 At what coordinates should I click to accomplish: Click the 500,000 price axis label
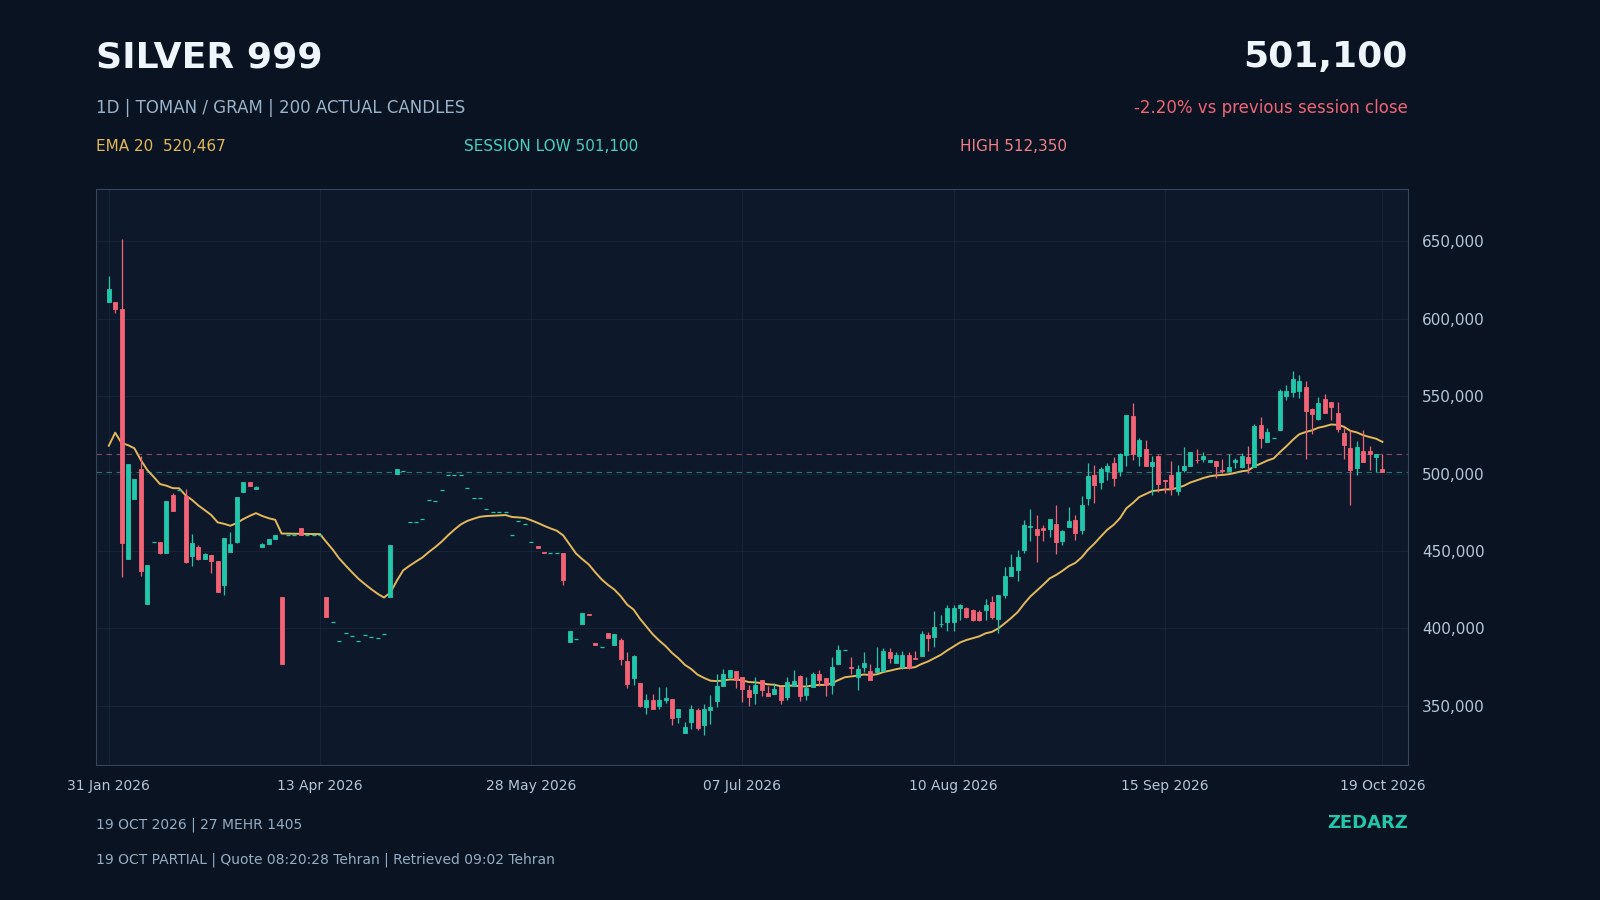(x=1452, y=474)
